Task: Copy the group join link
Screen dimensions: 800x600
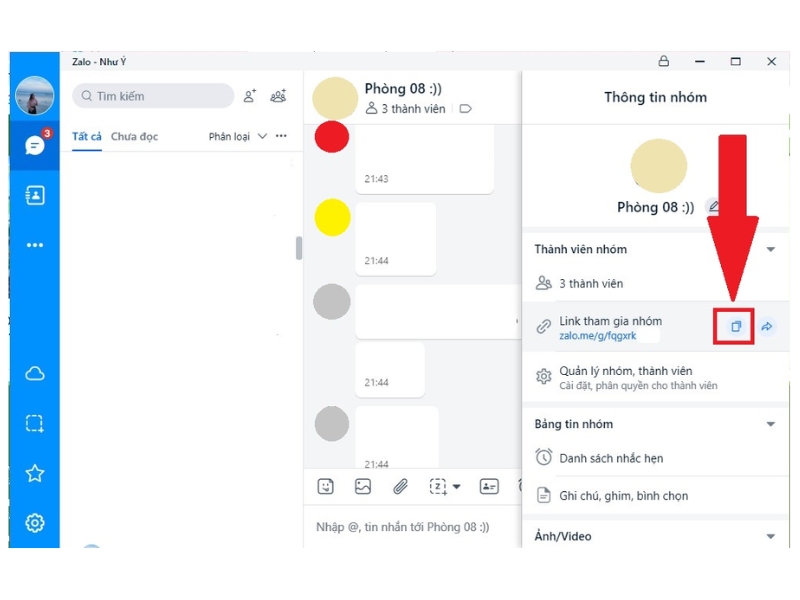Action: coord(735,327)
